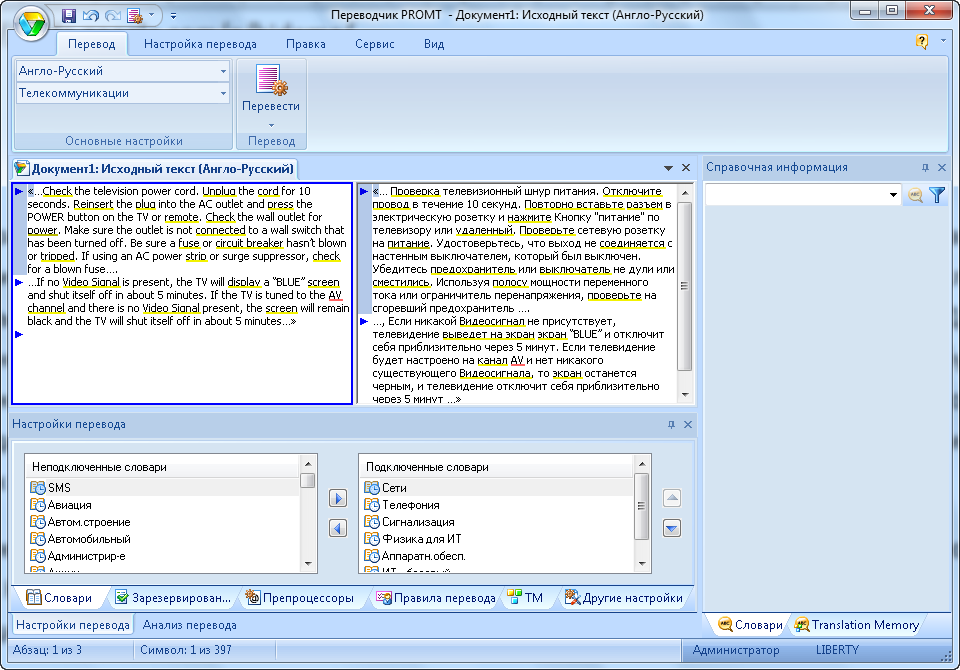Redo the action in the quick access toolbar
The height and width of the screenshot is (670, 960).
113,15
